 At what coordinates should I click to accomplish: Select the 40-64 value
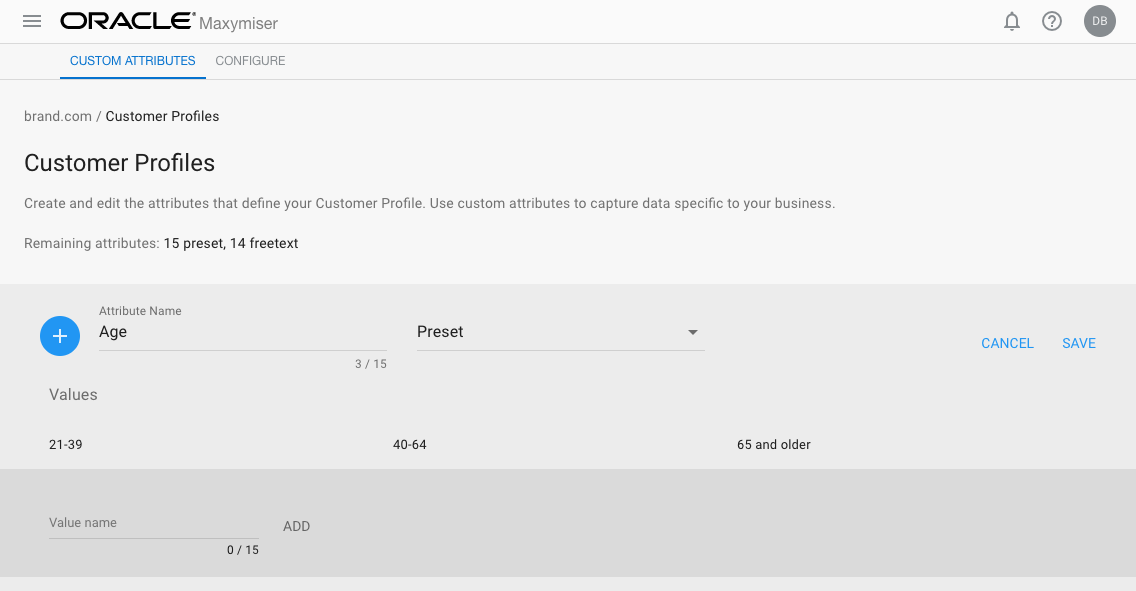click(x=410, y=444)
